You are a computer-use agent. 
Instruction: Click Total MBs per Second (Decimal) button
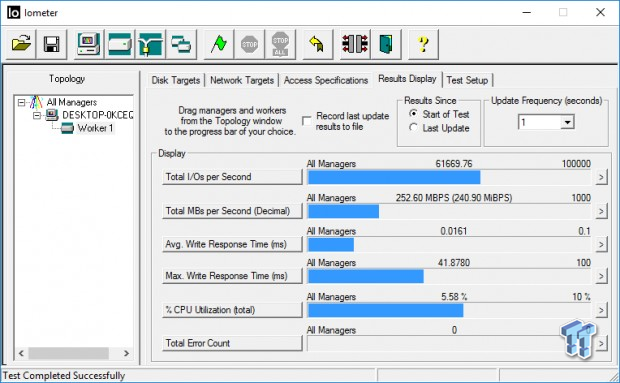pyautogui.click(x=232, y=211)
